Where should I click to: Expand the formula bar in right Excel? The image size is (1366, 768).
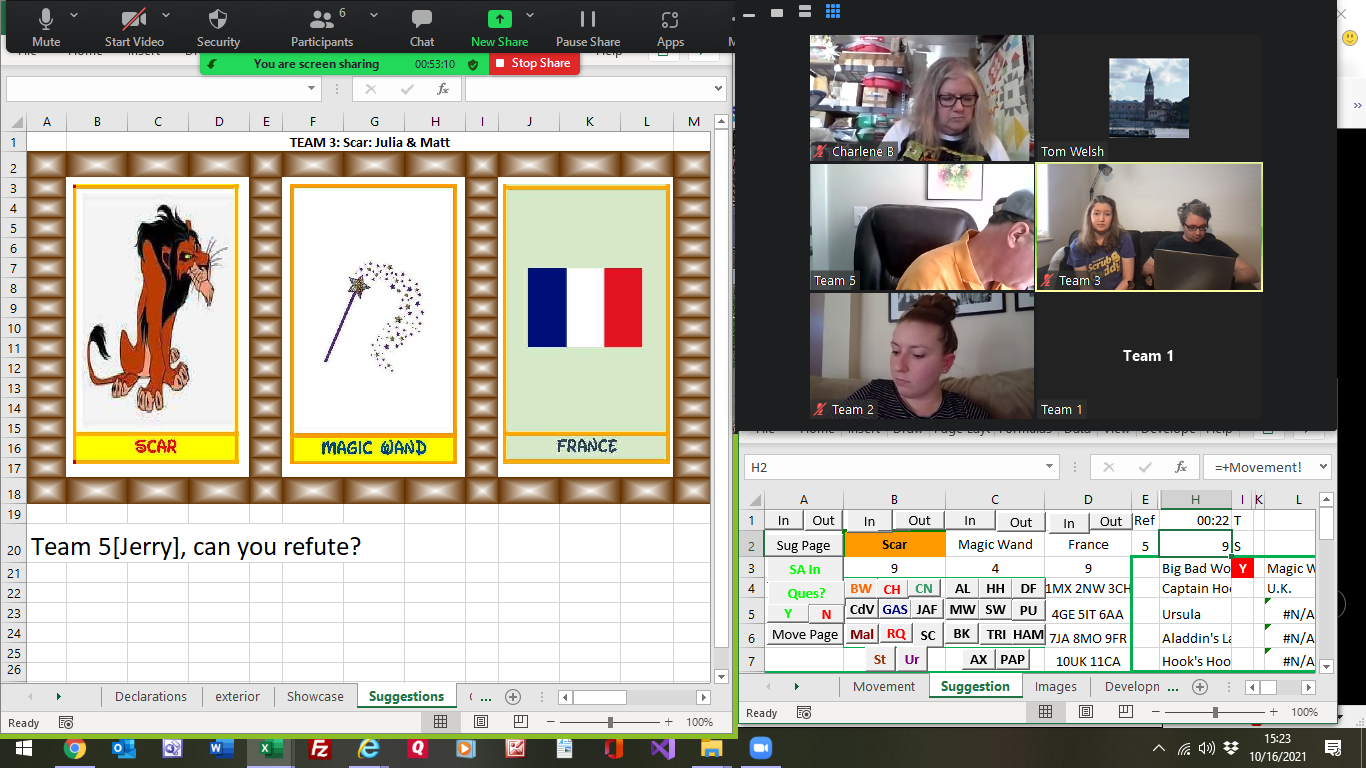(1323, 467)
